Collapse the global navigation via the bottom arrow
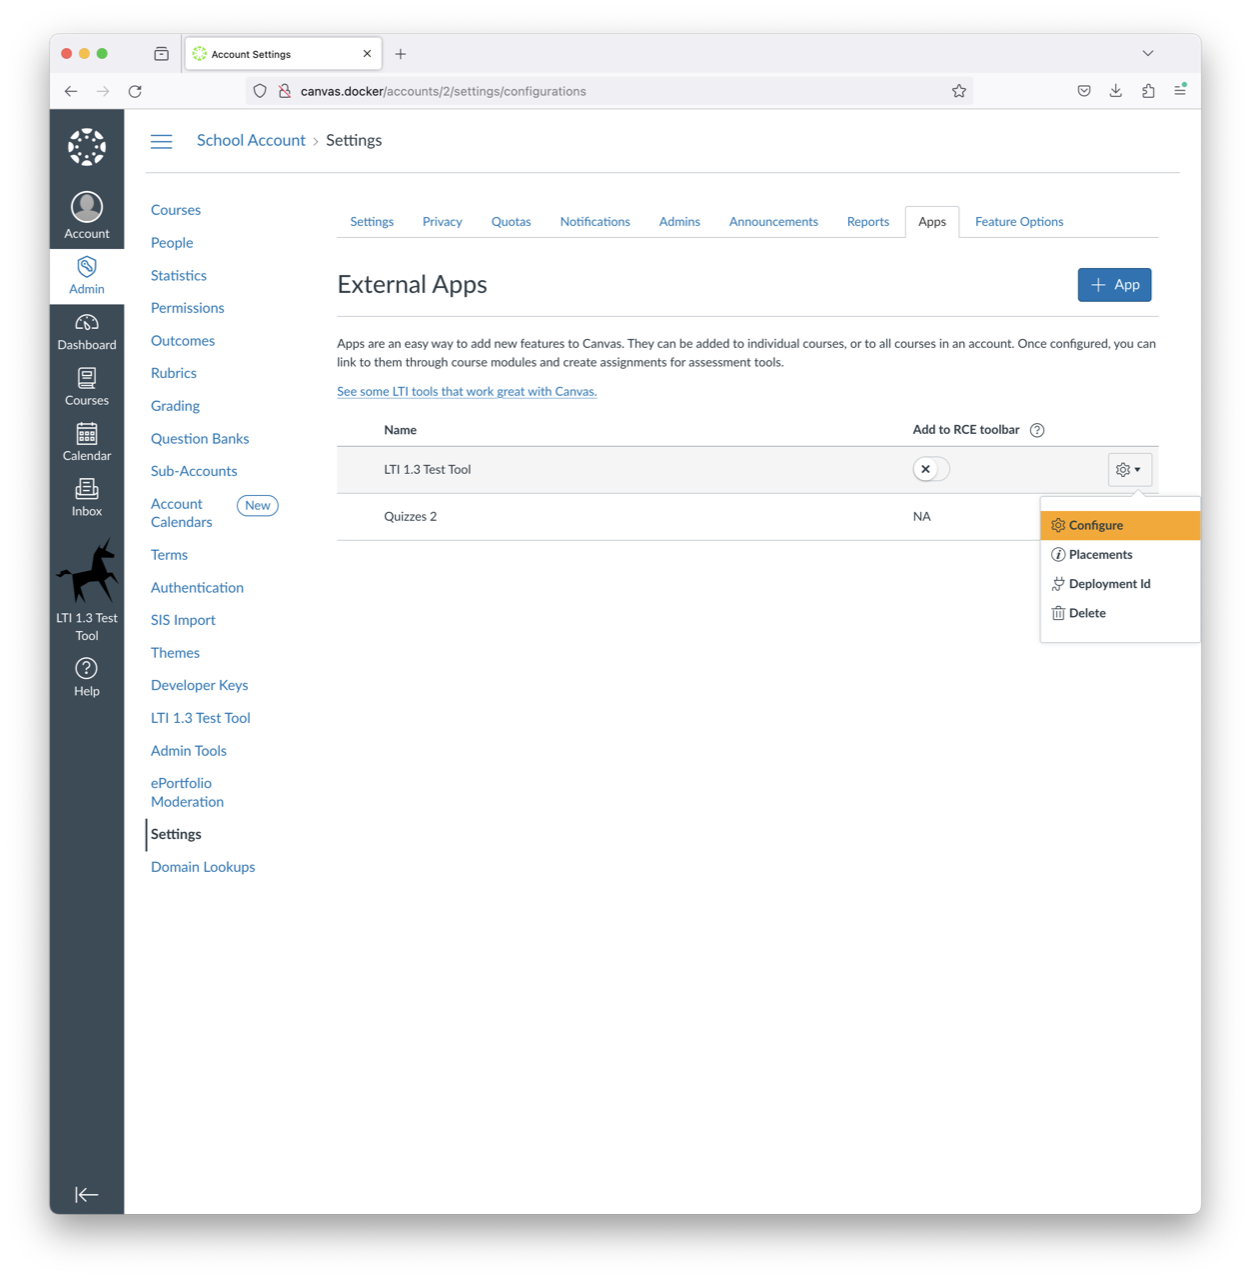Screen dimensions: 1251x1280 pyautogui.click(x=86, y=1194)
